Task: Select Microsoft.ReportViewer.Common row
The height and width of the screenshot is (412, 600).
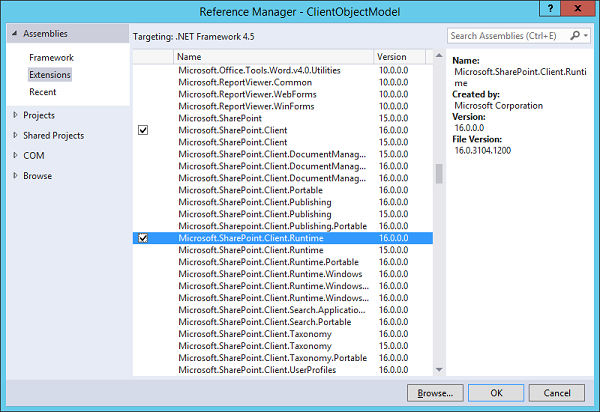Action: pyautogui.click(x=283, y=82)
